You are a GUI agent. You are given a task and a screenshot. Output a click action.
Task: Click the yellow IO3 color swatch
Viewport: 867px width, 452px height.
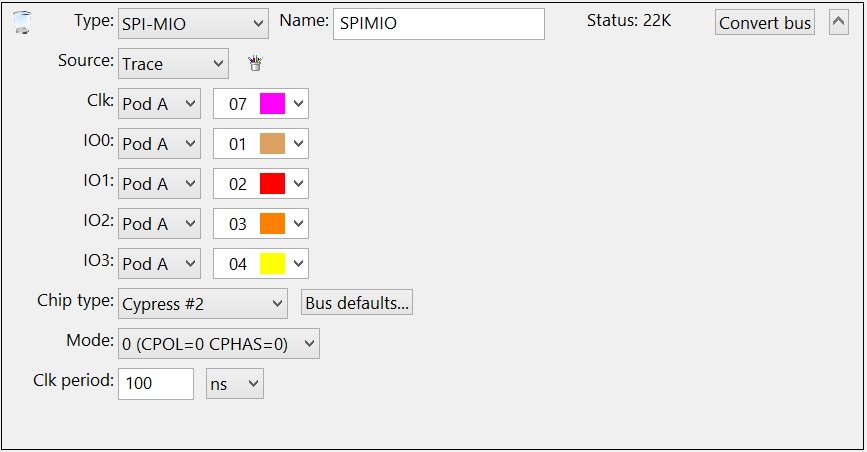pyautogui.click(x=273, y=263)
